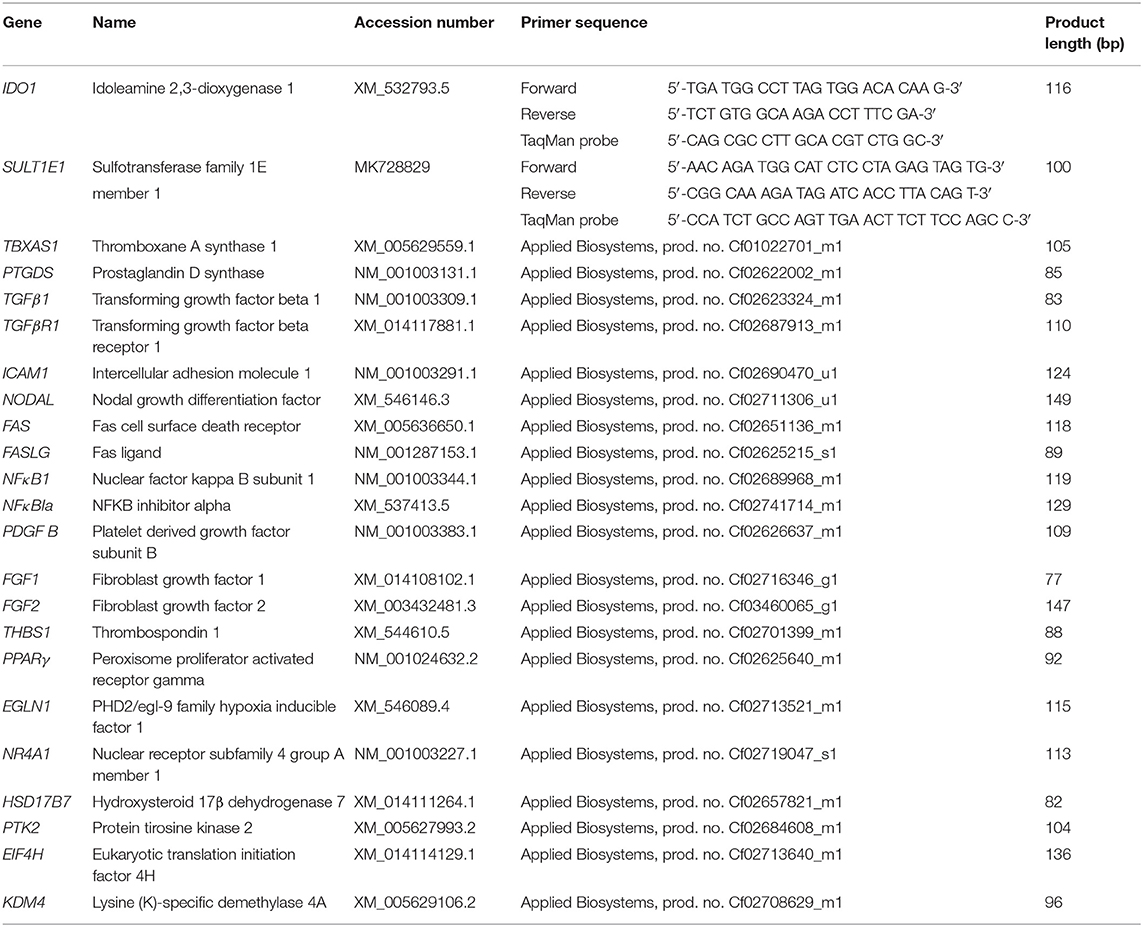Screen dimensions: 1143x927
Task: Click the 'Name' column header
Action: click(x=114, y=23)
